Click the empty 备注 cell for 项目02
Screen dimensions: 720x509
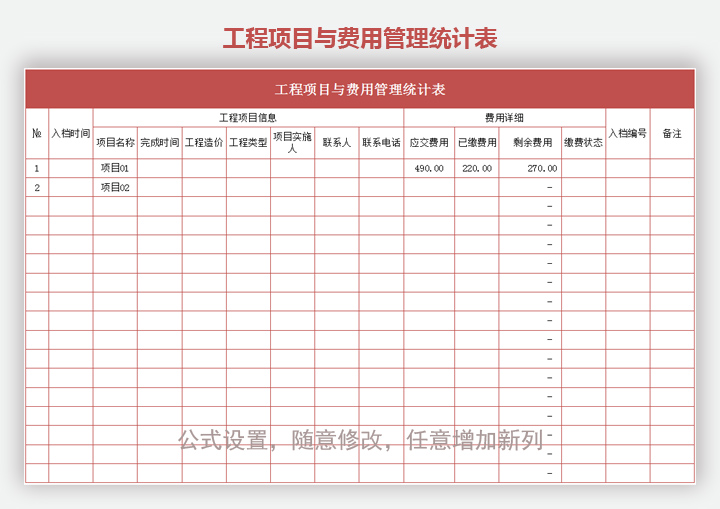coord(672,187)
